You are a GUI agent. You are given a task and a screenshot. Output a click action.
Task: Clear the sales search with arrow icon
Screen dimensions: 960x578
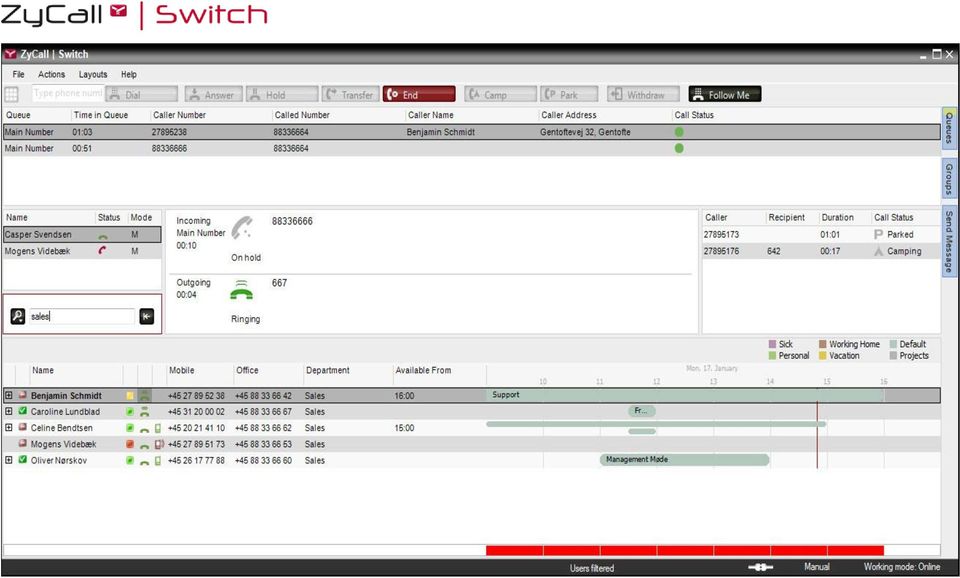click(146, 316)
